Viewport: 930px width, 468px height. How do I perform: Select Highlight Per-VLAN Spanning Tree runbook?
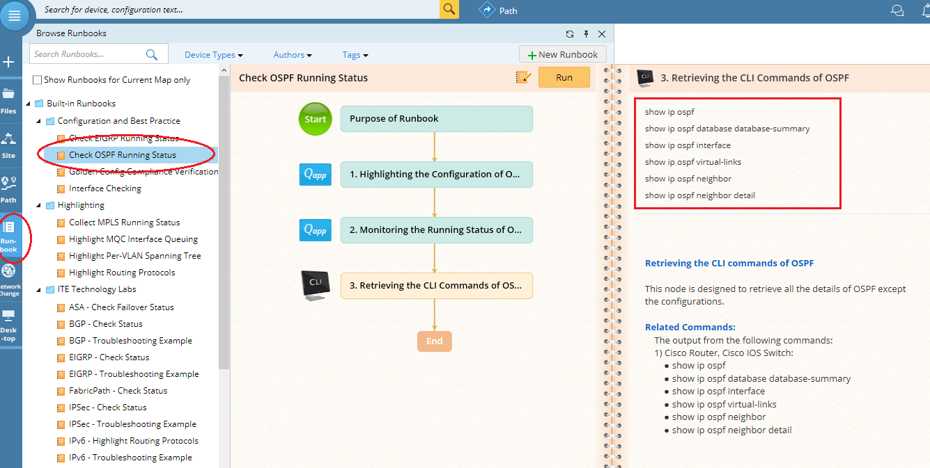[x=135, y=256]
